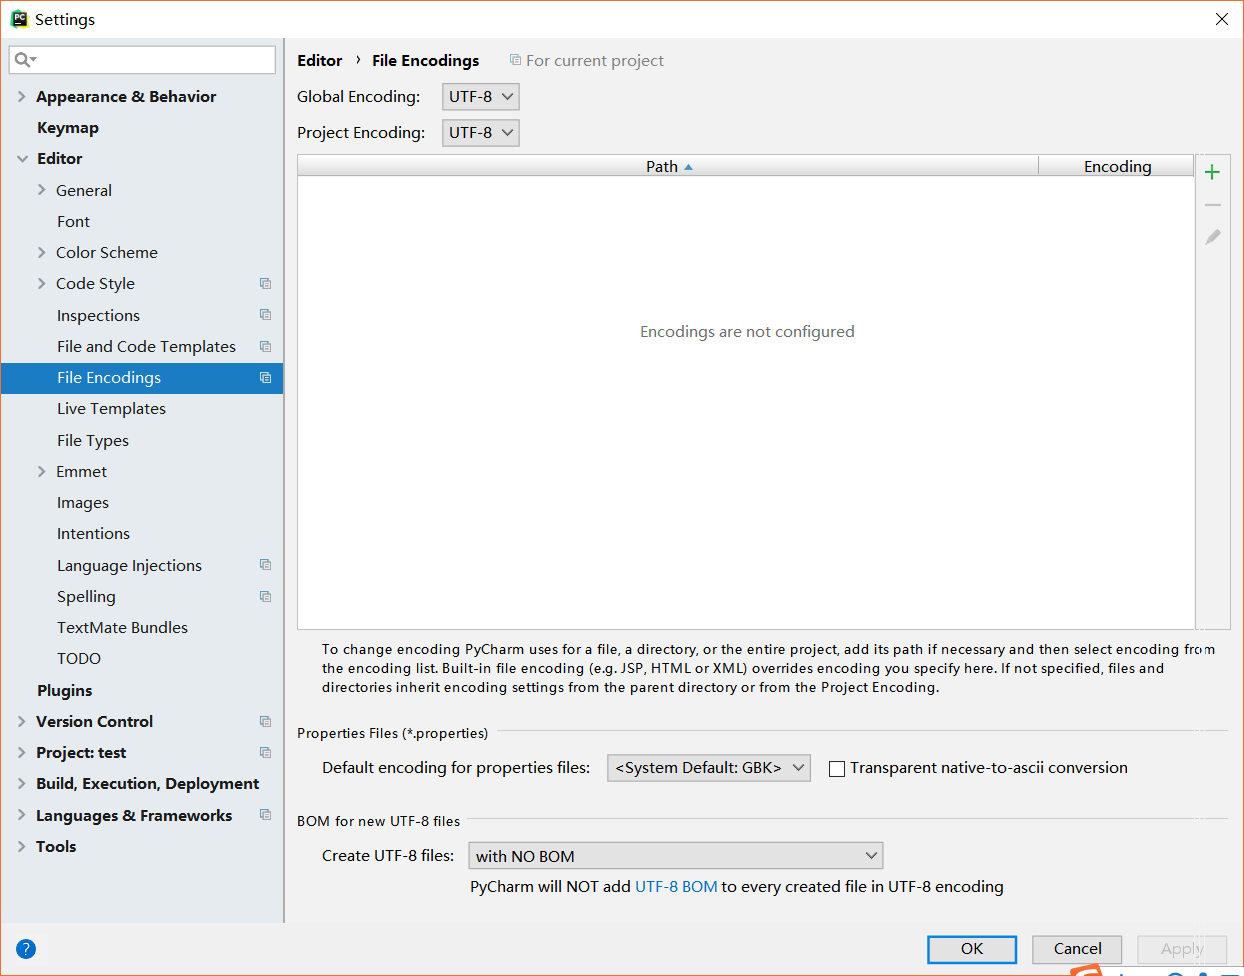This screenshot has width=1244, height=976.
Task: Click the magnifier icon in the search field
Action: pos(22,59)
